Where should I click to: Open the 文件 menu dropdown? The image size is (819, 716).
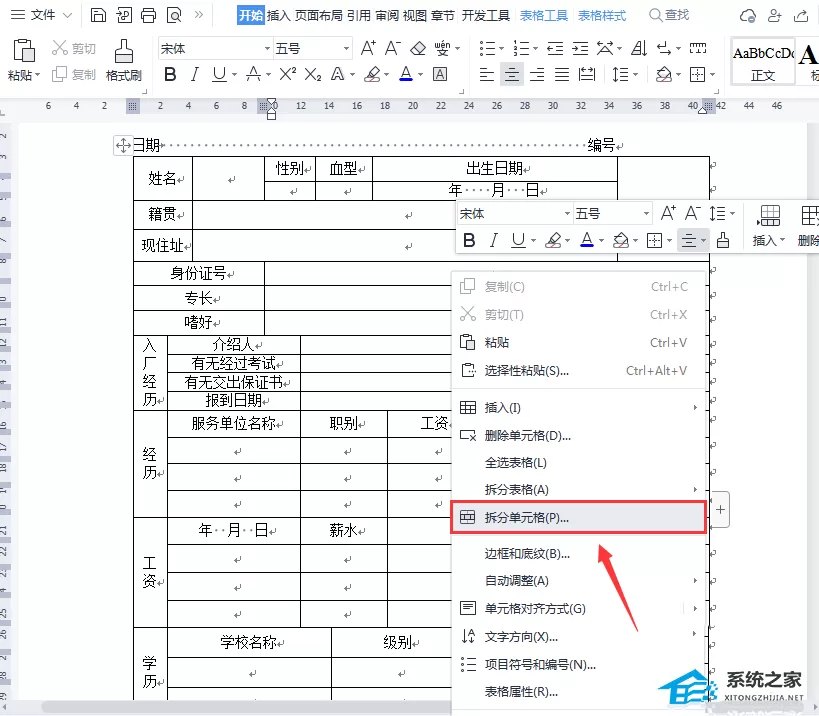coord(41,15)
